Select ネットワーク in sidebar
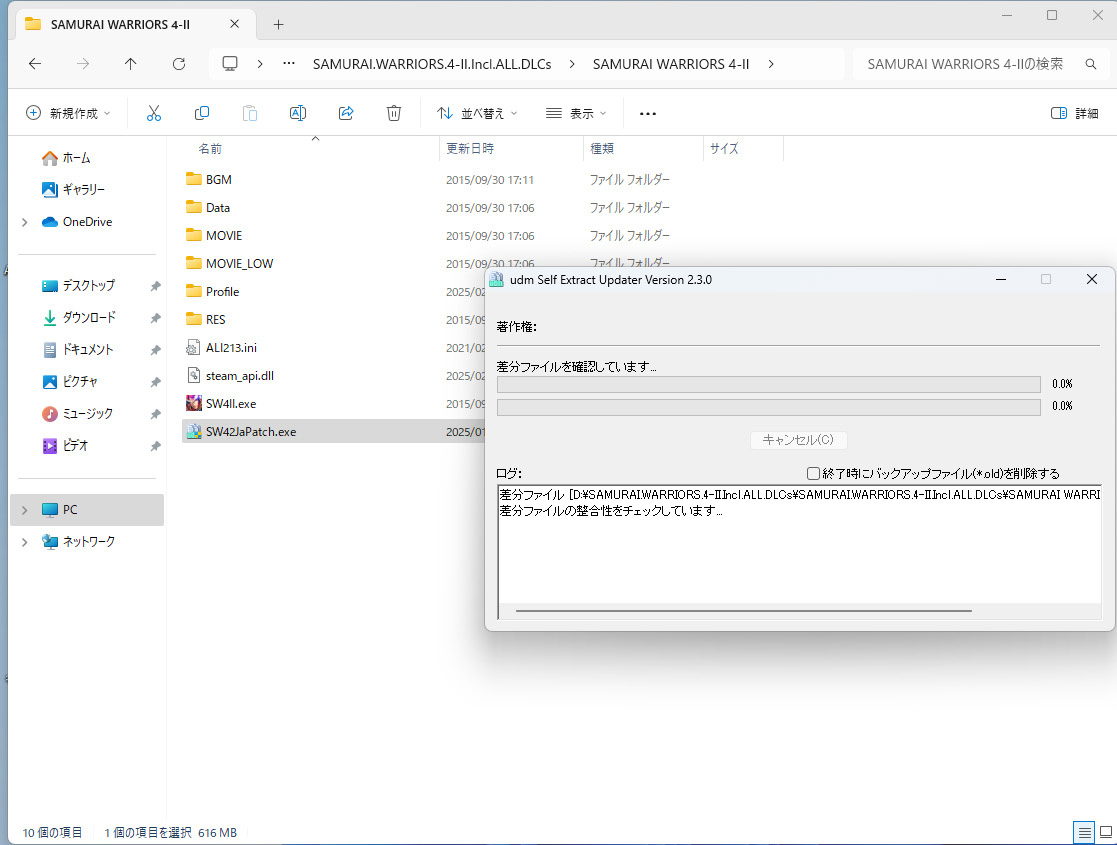 click(x=87, y=542)
